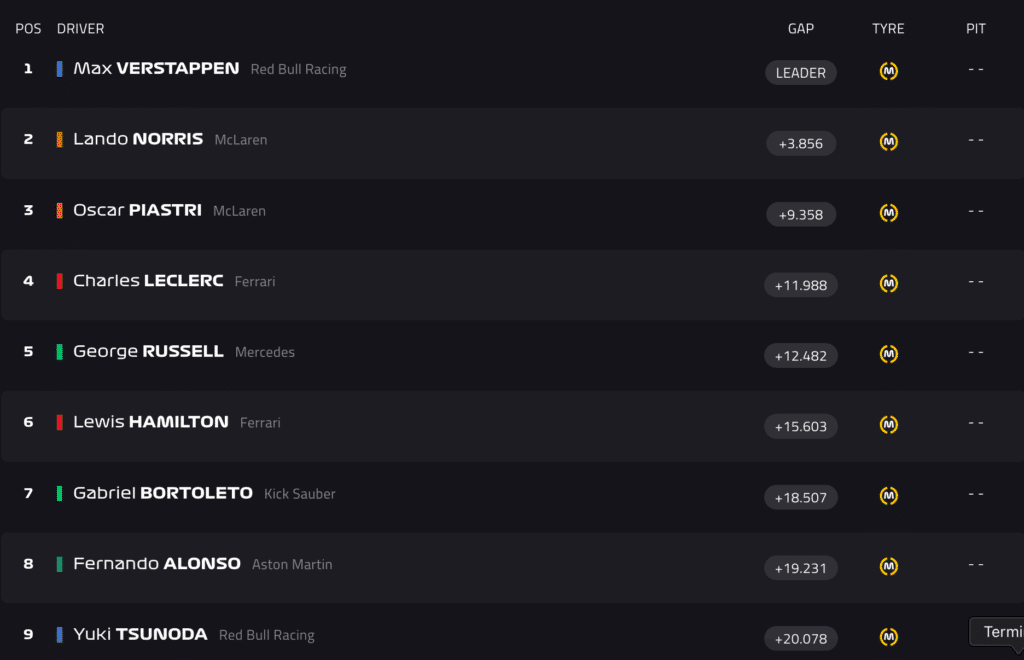Click Bortoleto's medium tyre icon
Screen dimensions: 1024x660
click(888, 496)
